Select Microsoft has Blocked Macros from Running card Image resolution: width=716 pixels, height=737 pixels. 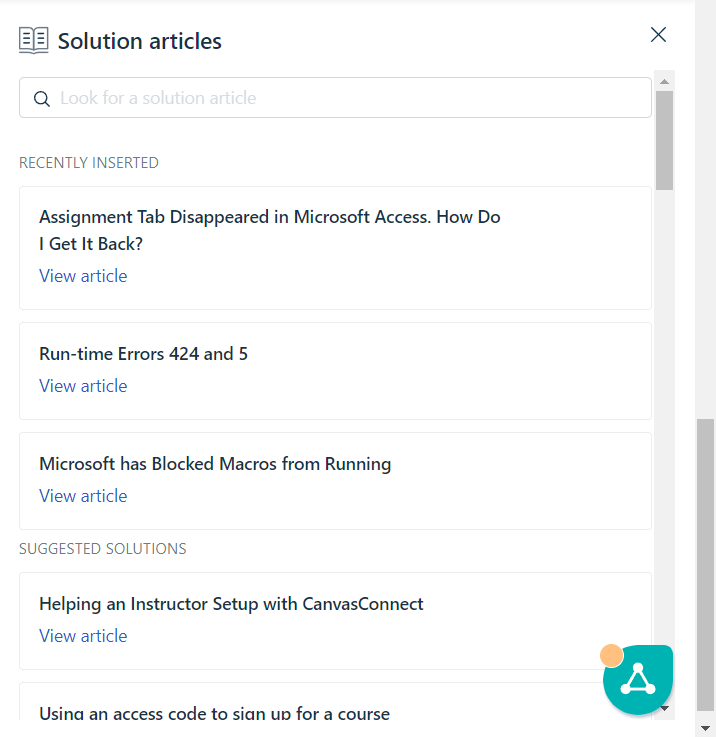point(335,481)
